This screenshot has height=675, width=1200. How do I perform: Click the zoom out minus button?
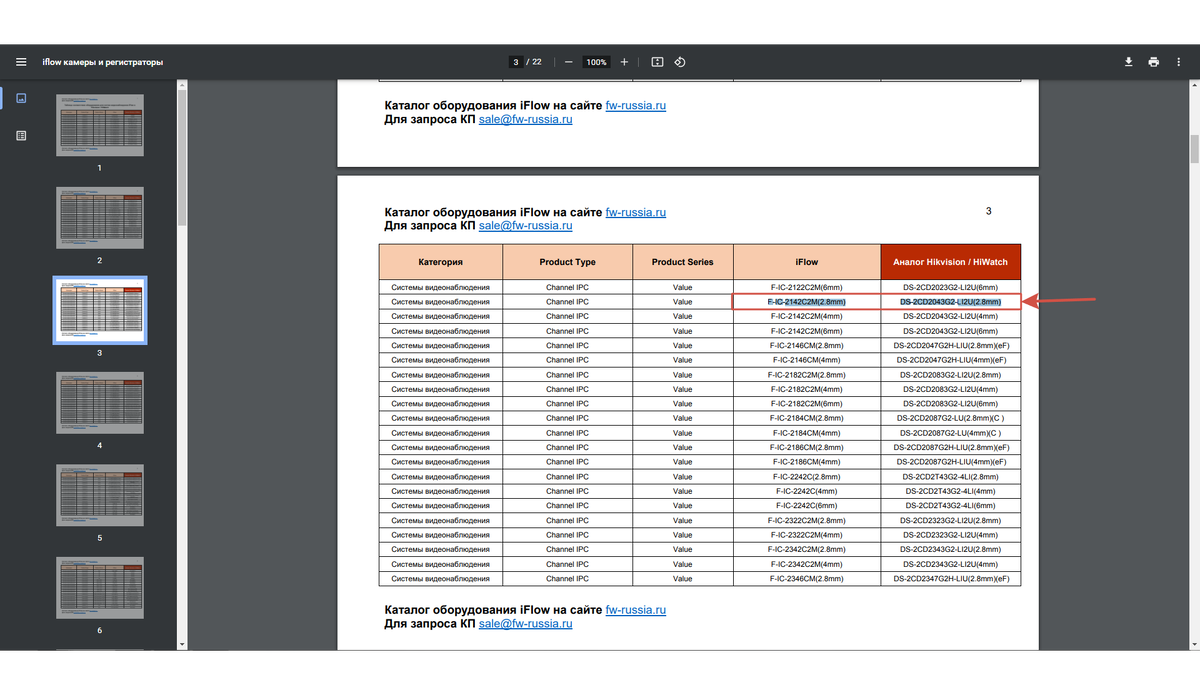coord(568,62)
